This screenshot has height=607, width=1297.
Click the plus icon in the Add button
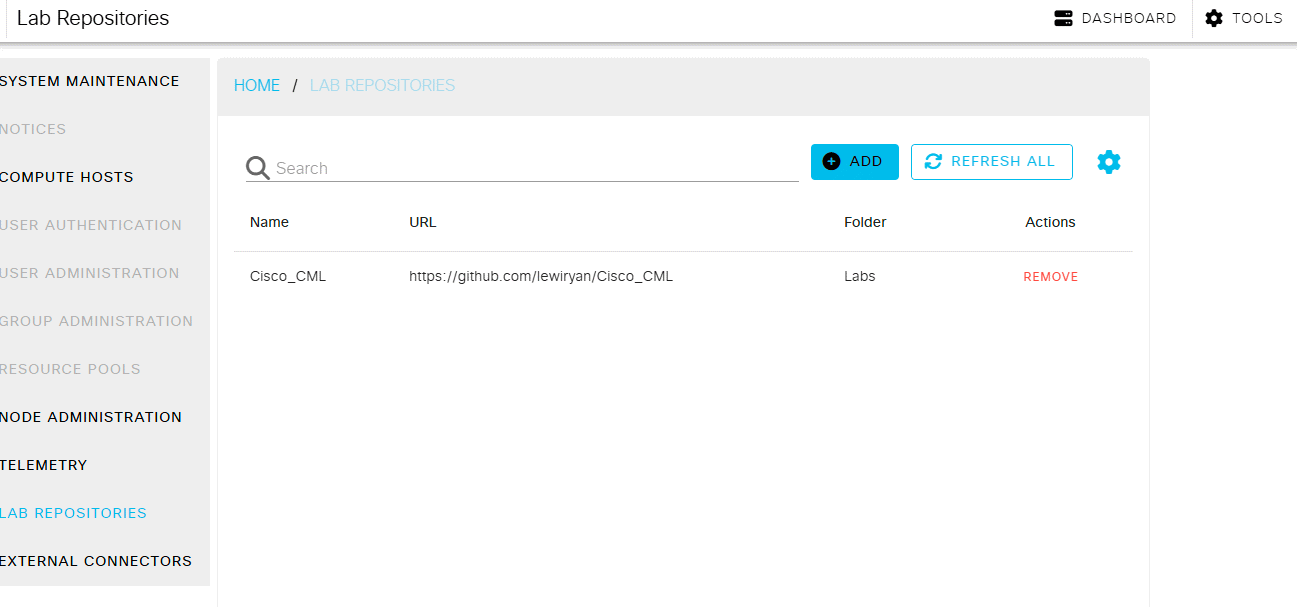coord(831,161)
